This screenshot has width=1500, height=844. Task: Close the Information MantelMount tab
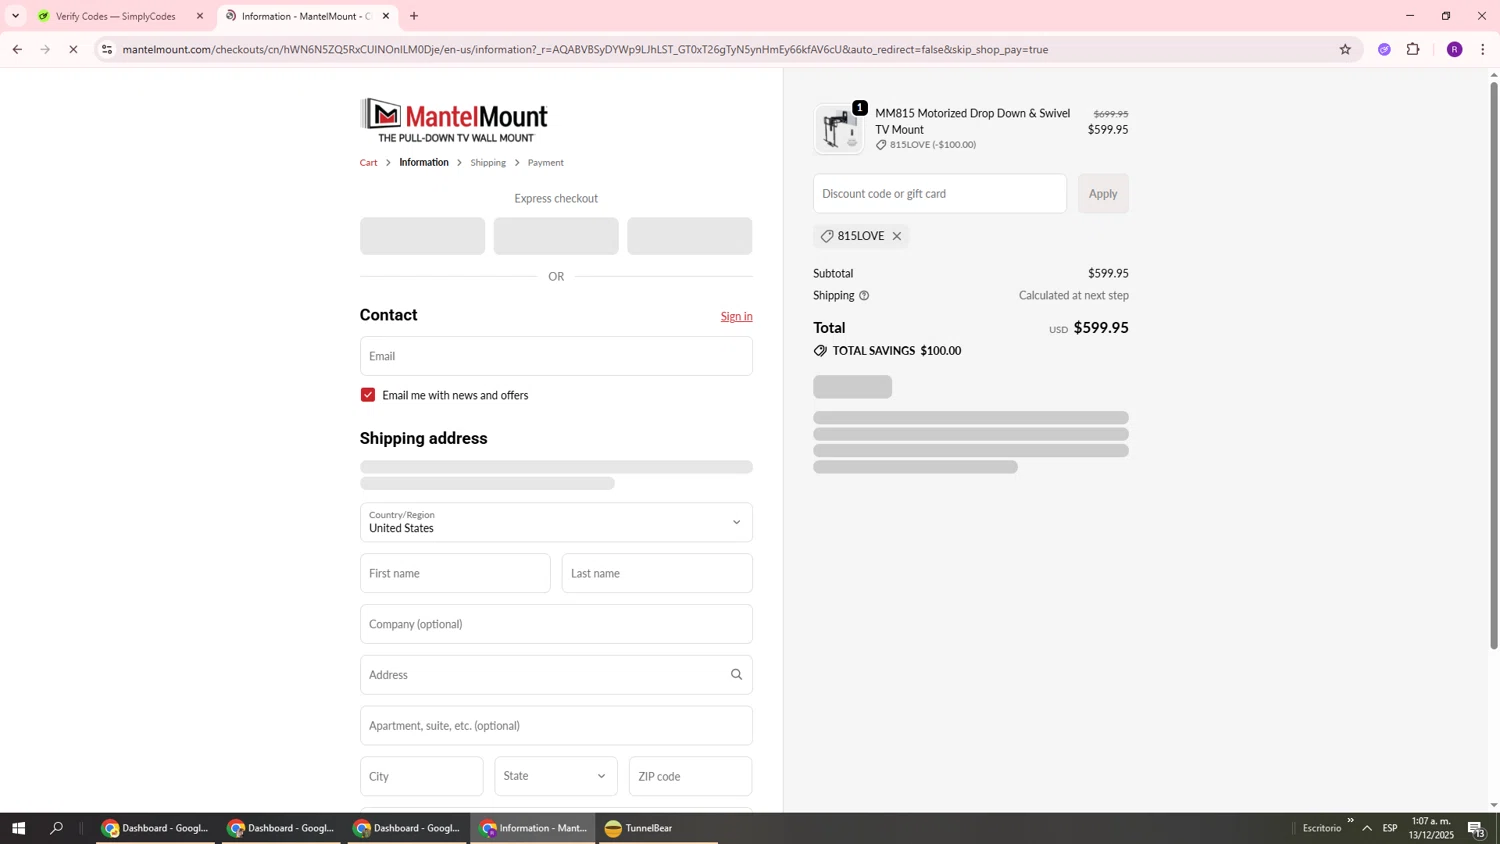[x=386, y=16]
